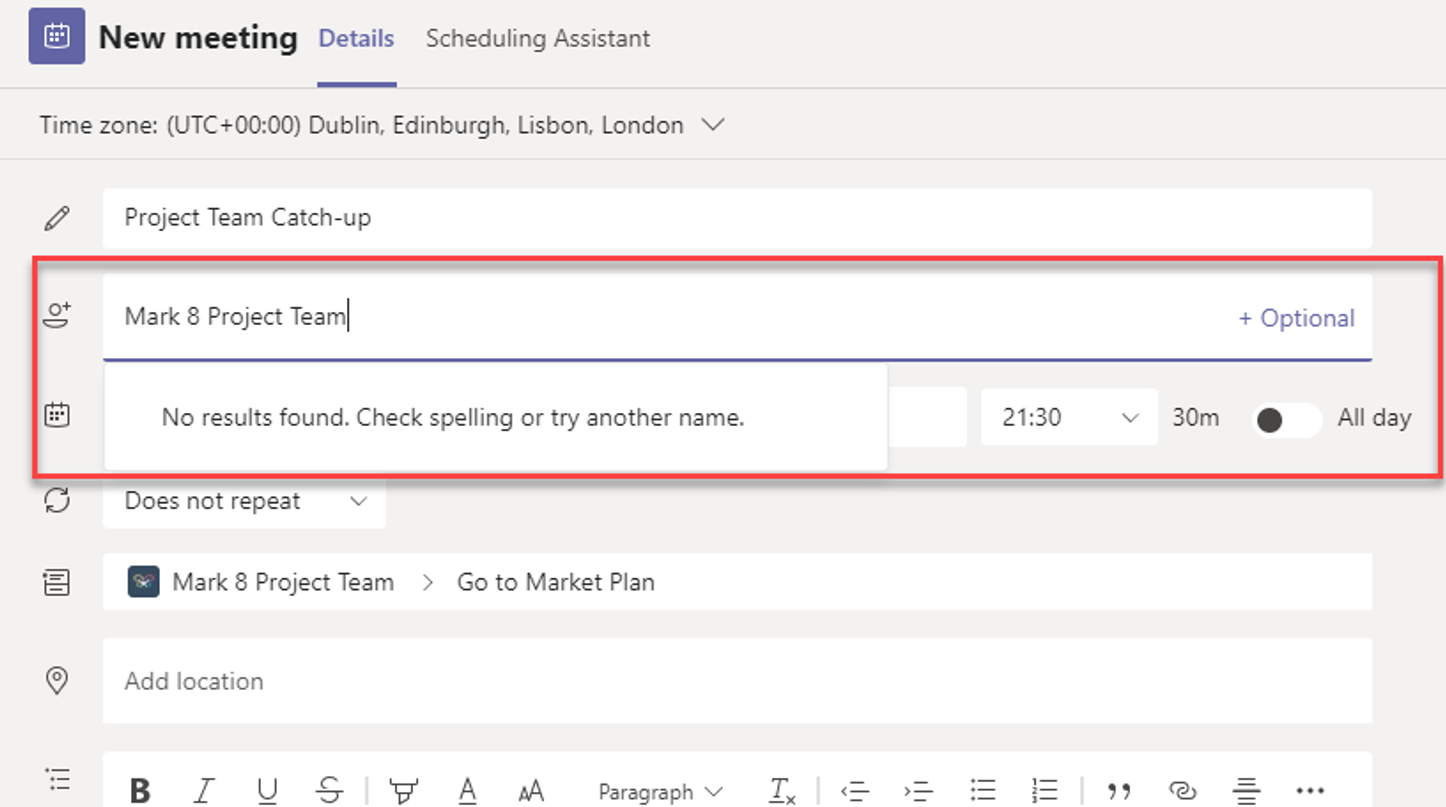
Task: Open the time zone dropdown
Action: [713, 125]
